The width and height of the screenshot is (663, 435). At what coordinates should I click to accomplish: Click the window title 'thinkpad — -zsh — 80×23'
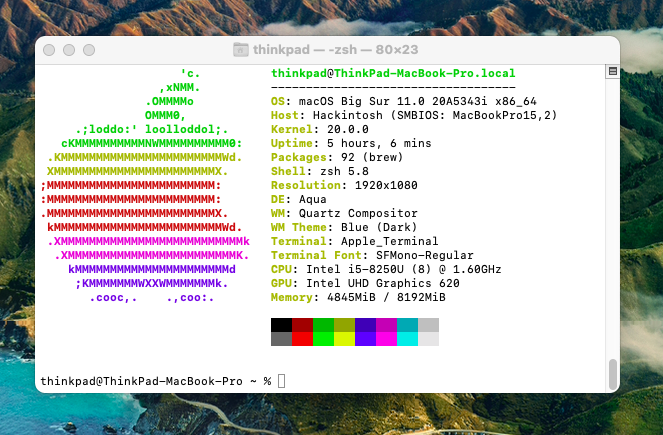pyautogui.click(x=335, y=49)
